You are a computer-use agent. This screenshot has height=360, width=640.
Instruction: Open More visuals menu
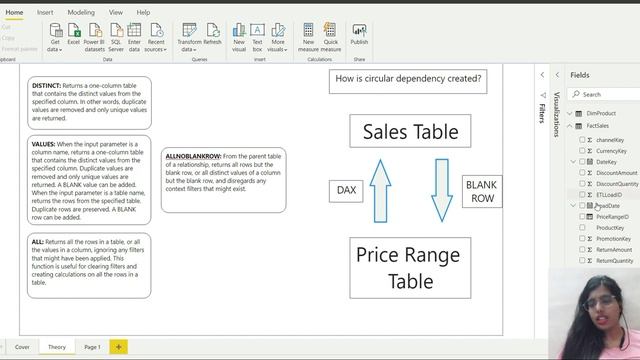(x=278, y=38)
